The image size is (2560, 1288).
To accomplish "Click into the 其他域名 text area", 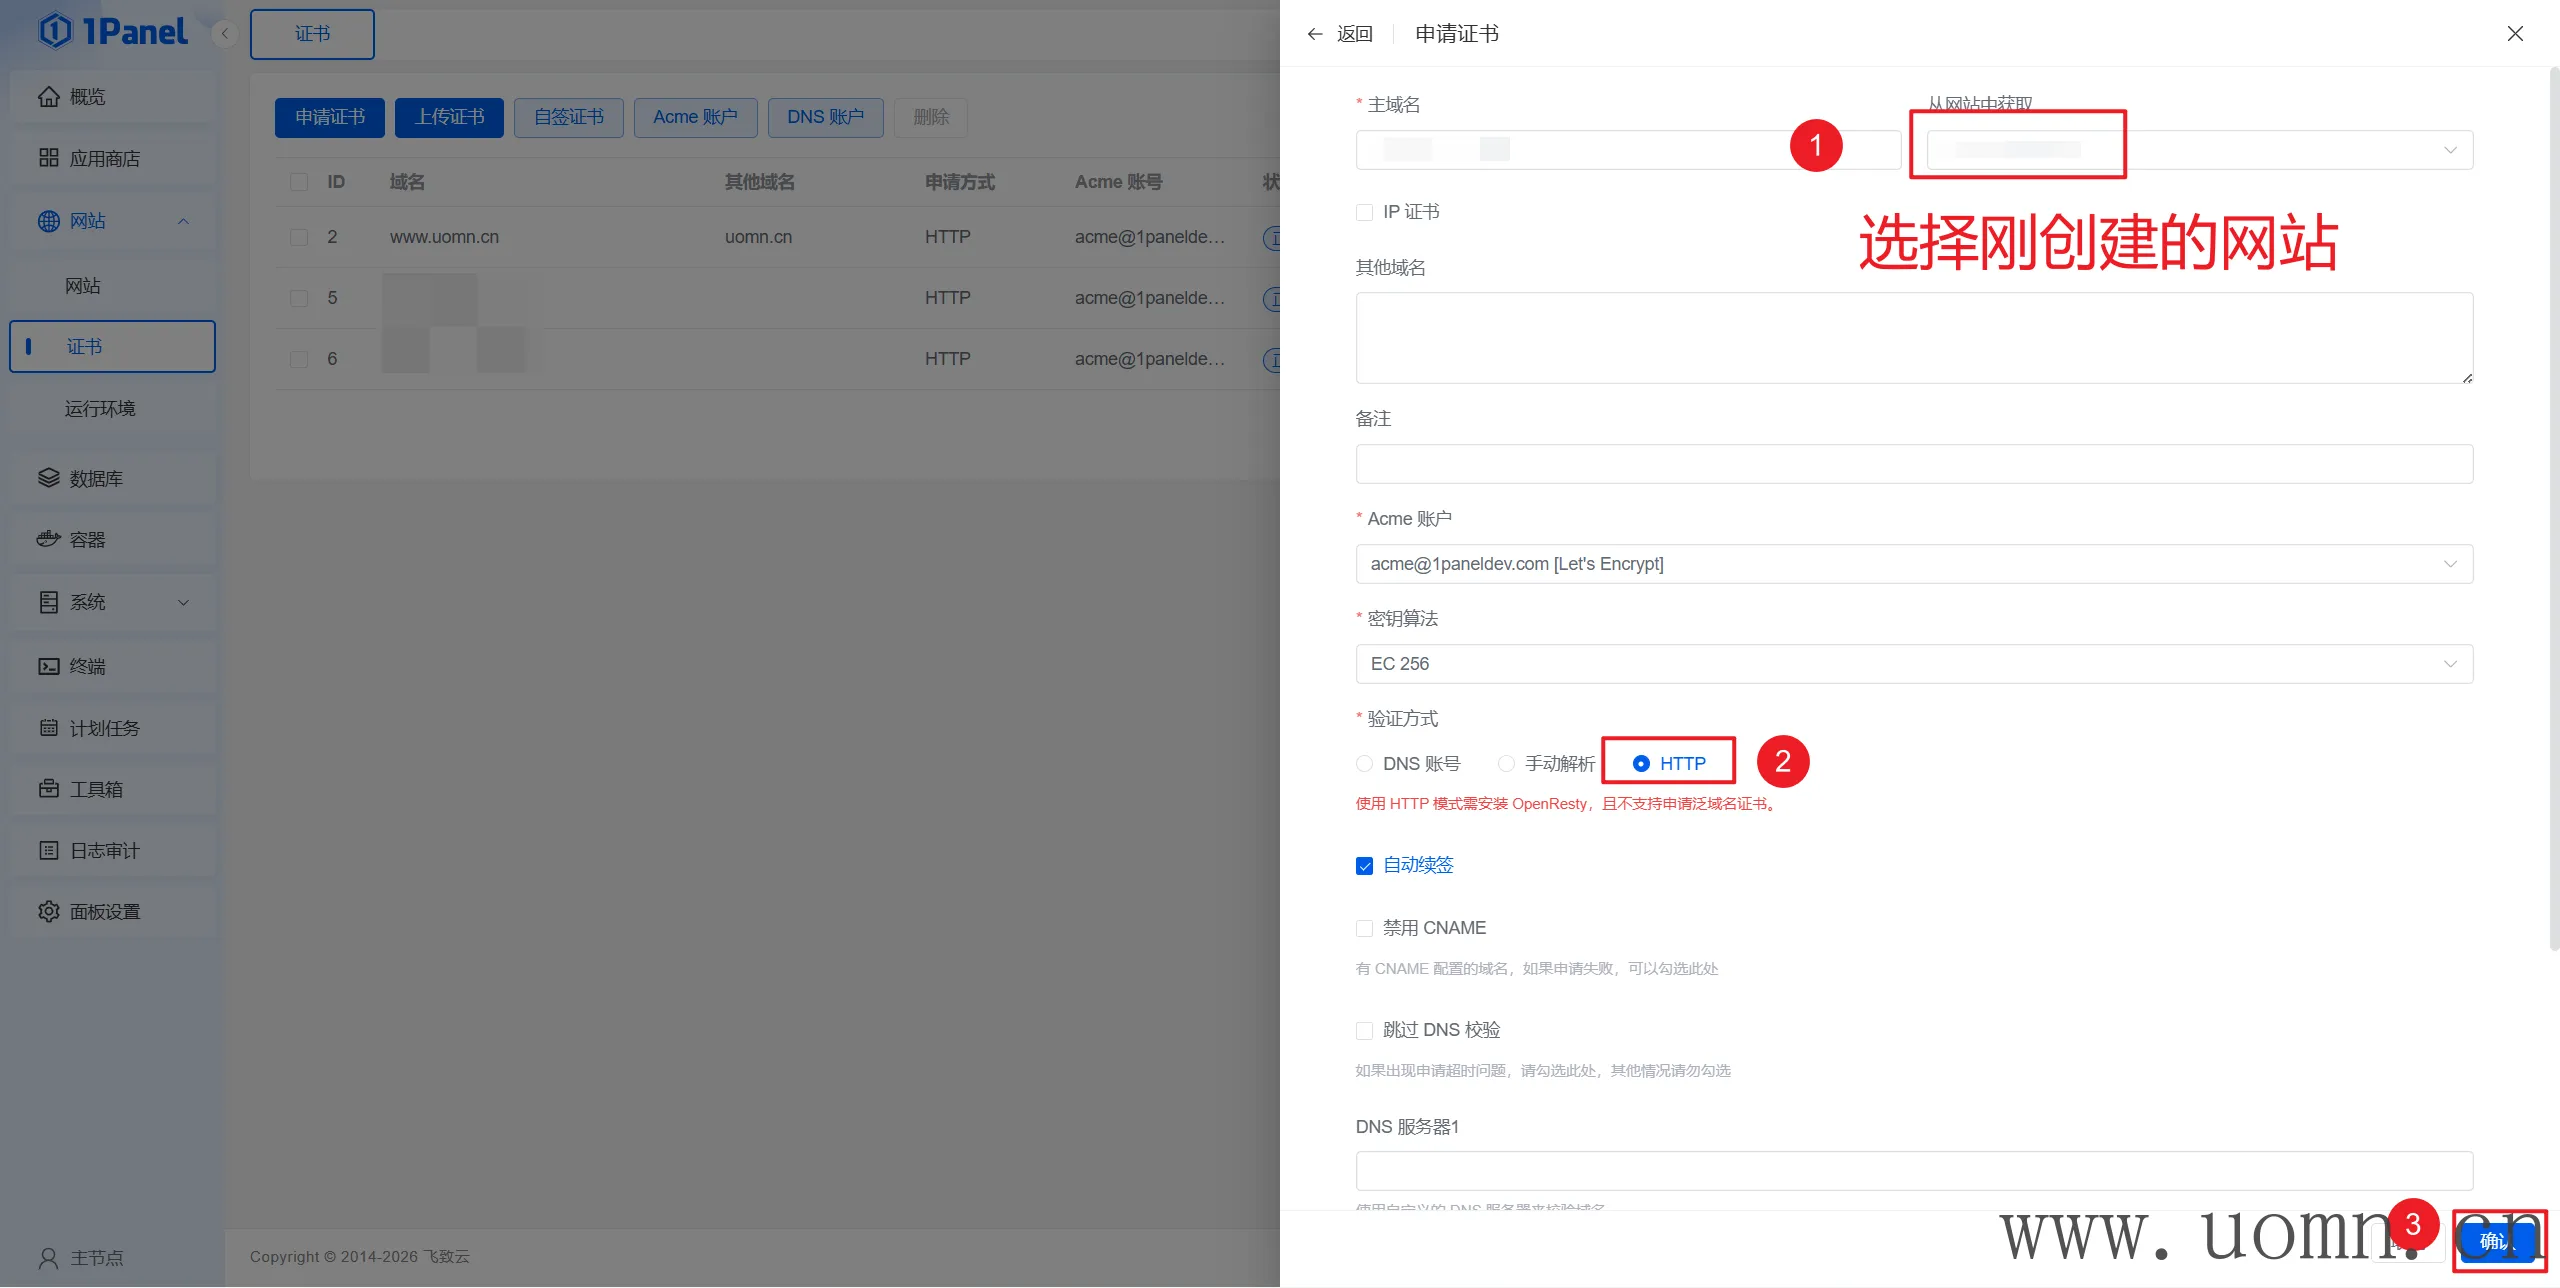I will tap(1913, 338).
